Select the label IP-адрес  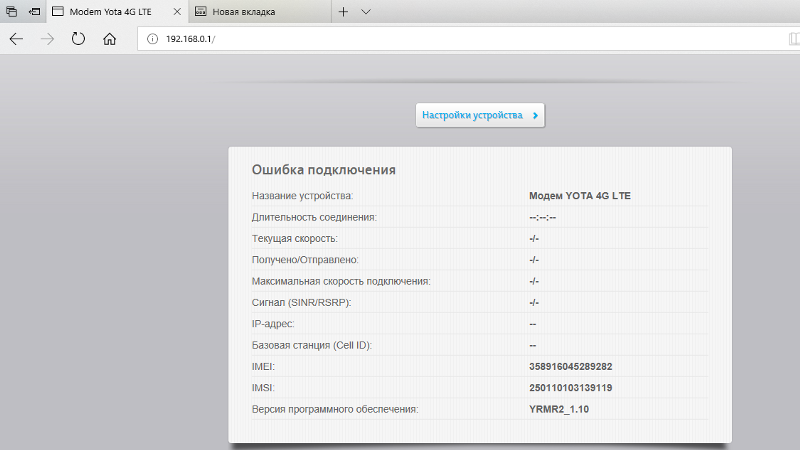coord(272,324)
